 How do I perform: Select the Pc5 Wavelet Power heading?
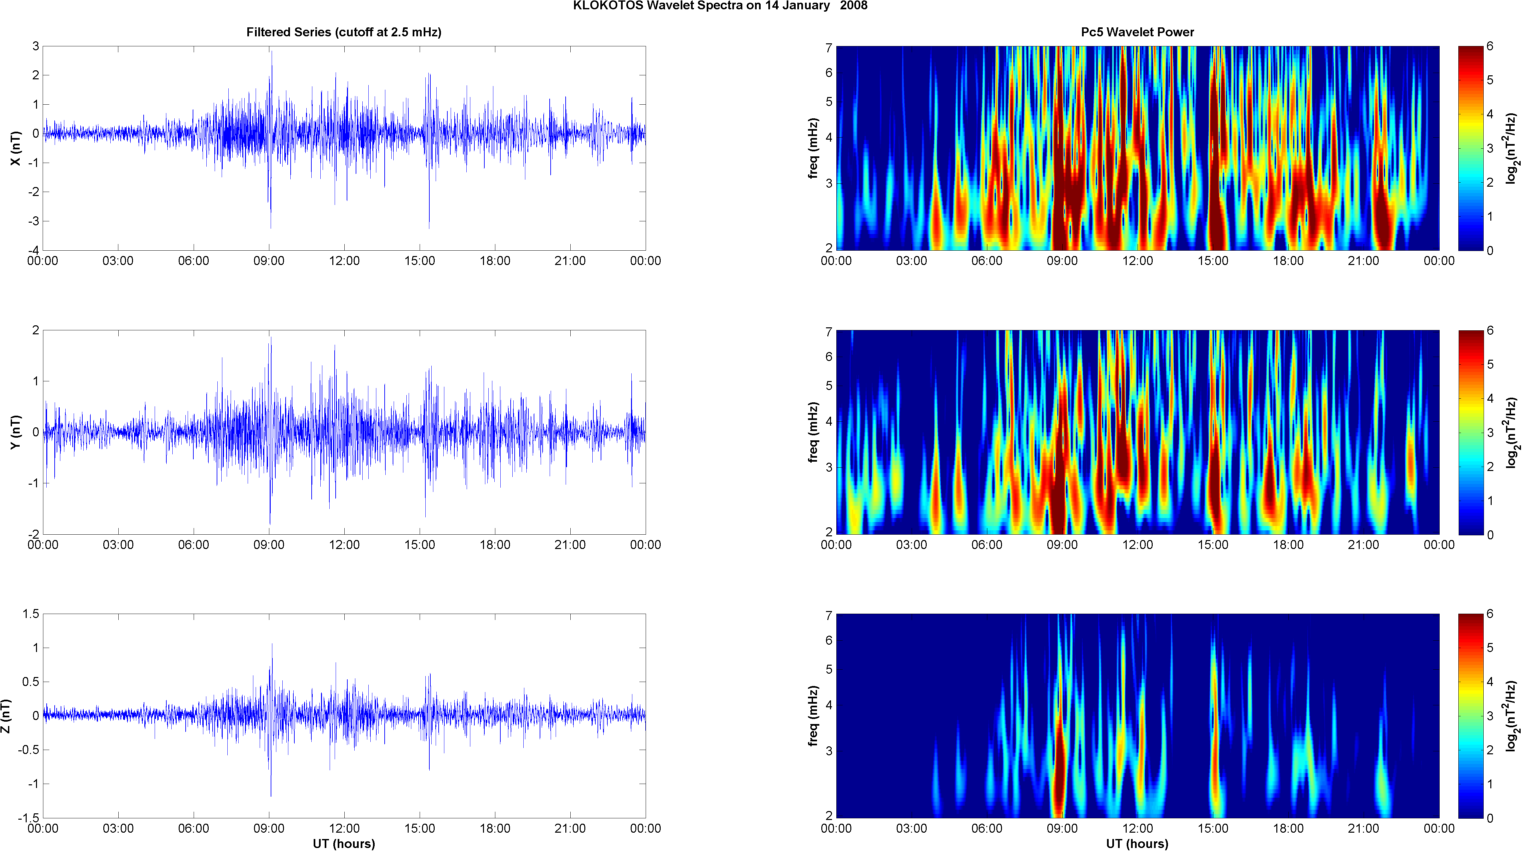coord(1137,32)
